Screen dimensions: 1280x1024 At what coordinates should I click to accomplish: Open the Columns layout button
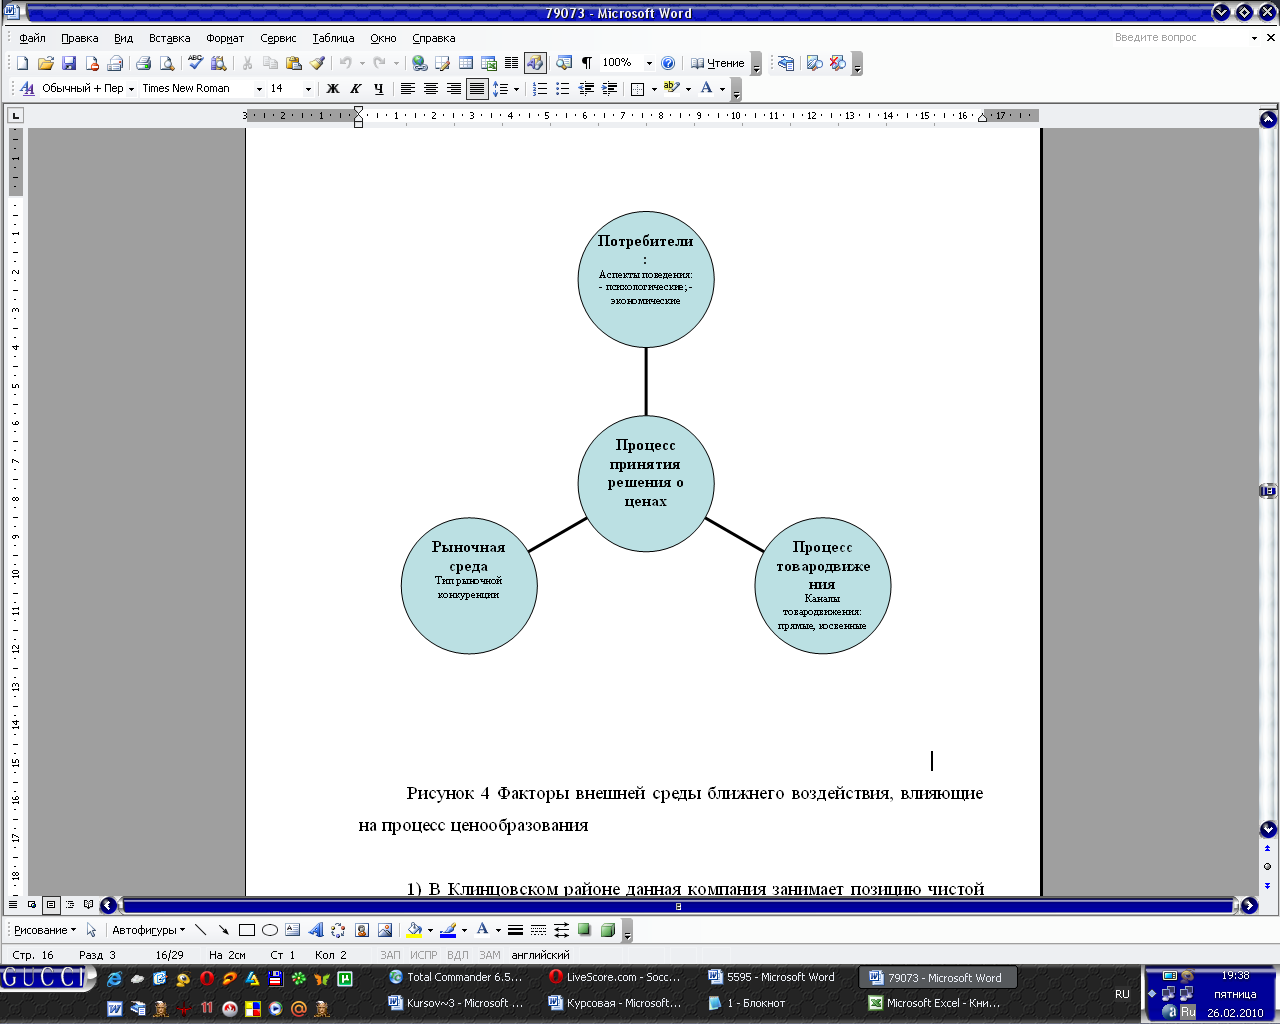click(512, 63)
